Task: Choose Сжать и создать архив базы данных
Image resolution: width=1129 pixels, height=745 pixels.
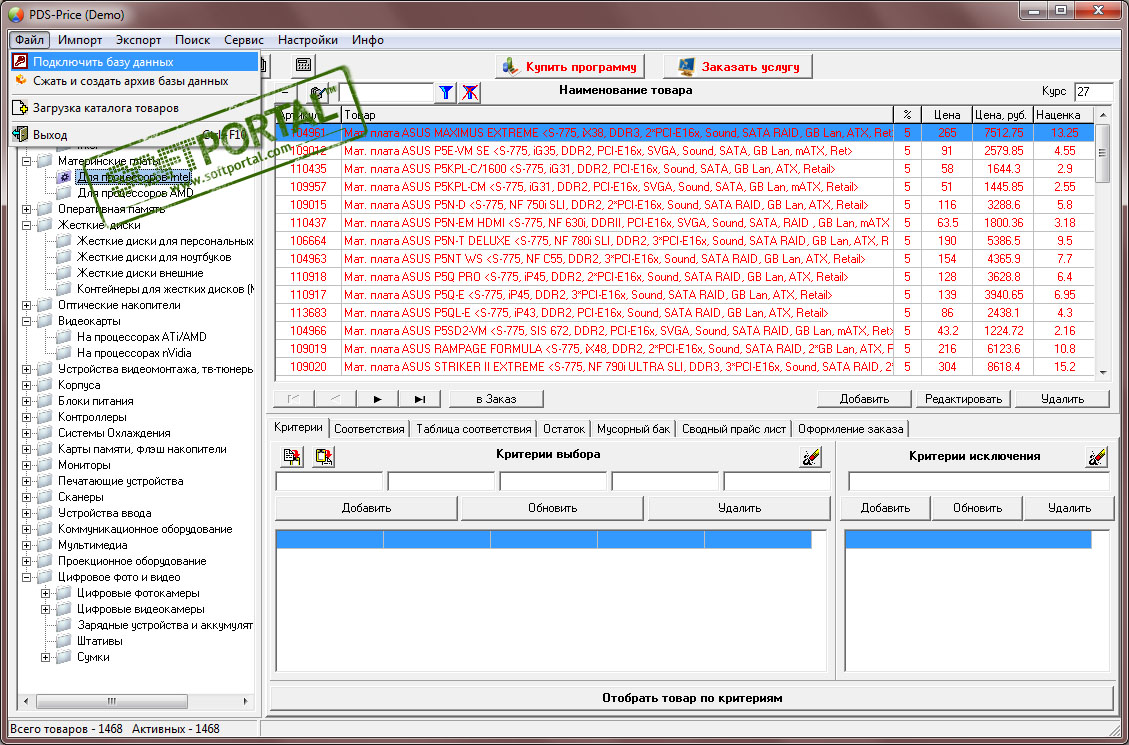Action: click(134, 81)
